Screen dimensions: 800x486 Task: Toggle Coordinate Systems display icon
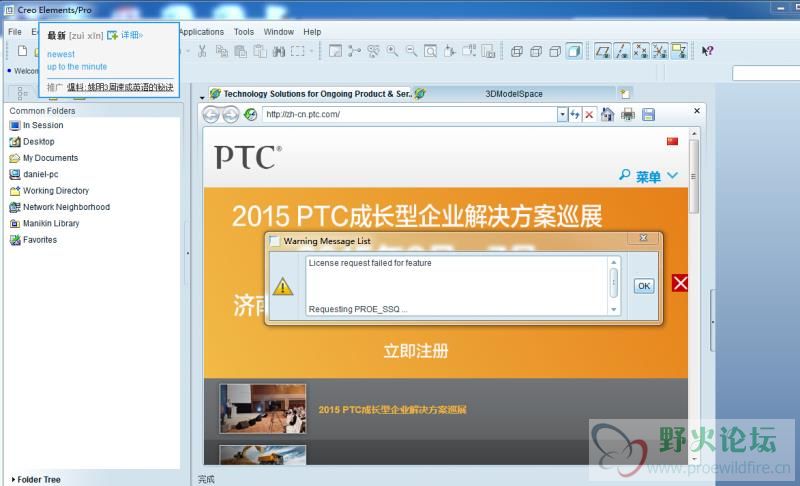coord(660,50)
